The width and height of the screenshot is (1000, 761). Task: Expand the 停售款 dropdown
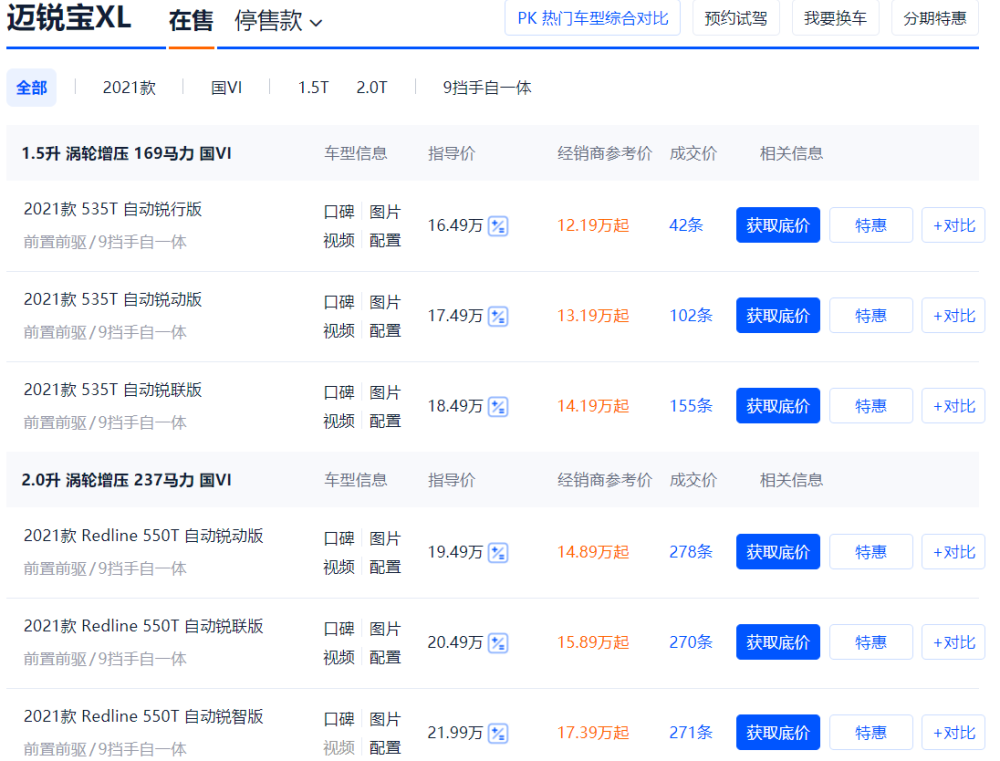tap(278, 21)
